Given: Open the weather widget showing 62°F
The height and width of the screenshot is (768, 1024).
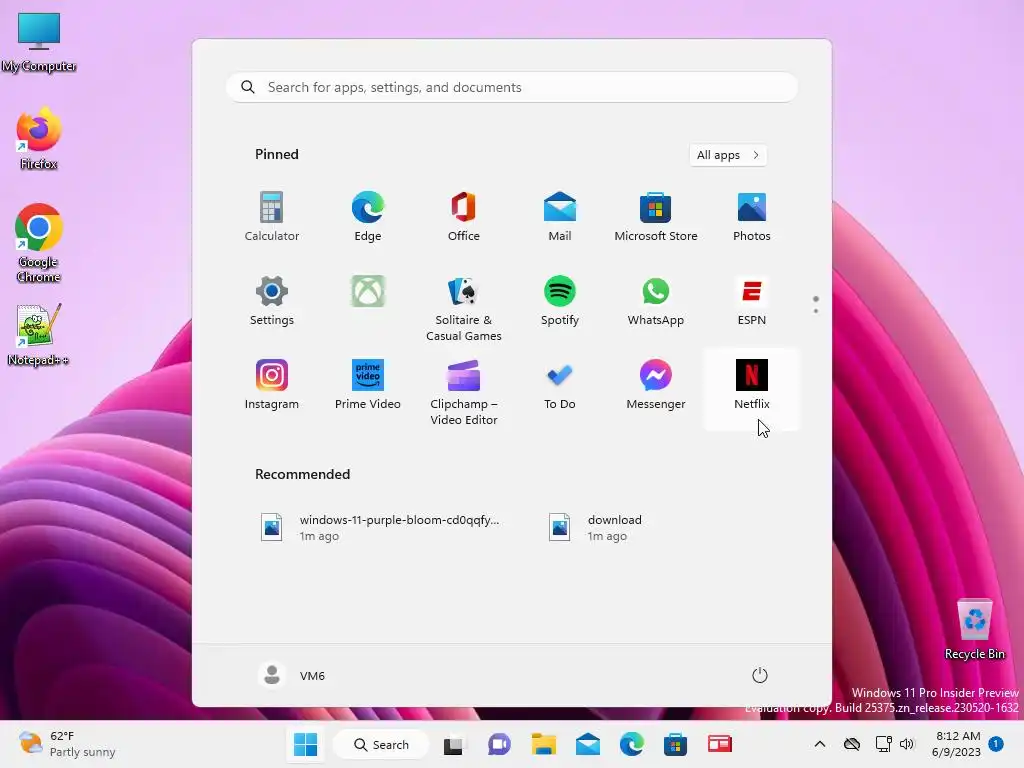Looking at the screenshot, I should point(67,744).
